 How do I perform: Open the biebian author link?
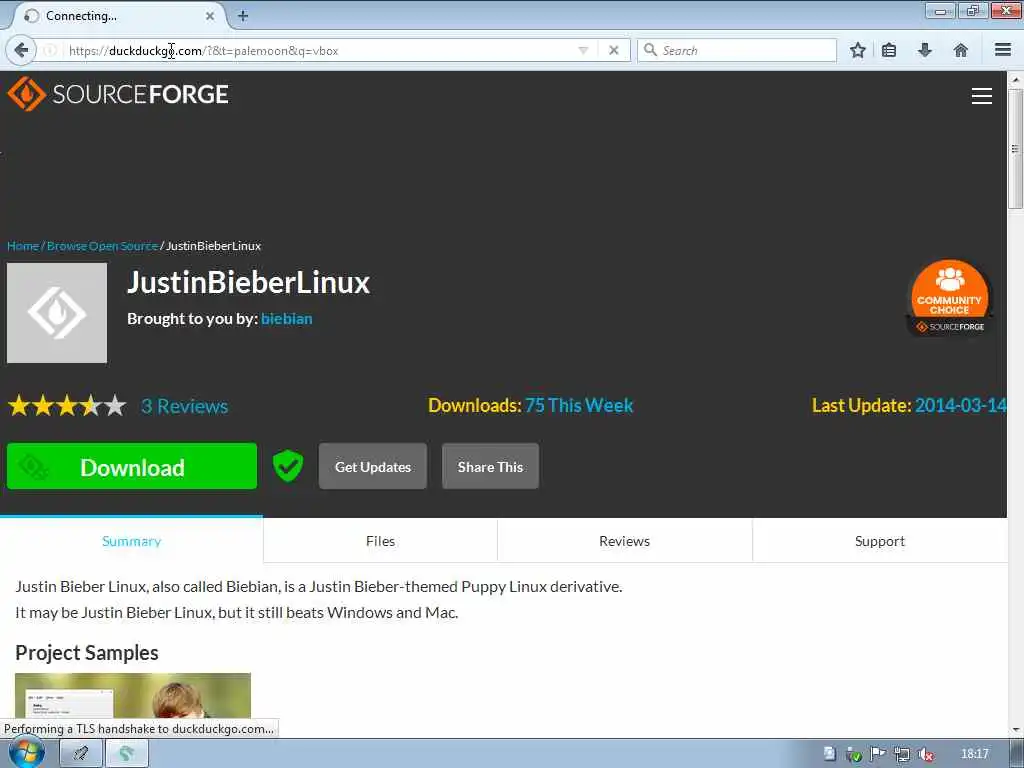pyautogui.click(x=287, y=319)
